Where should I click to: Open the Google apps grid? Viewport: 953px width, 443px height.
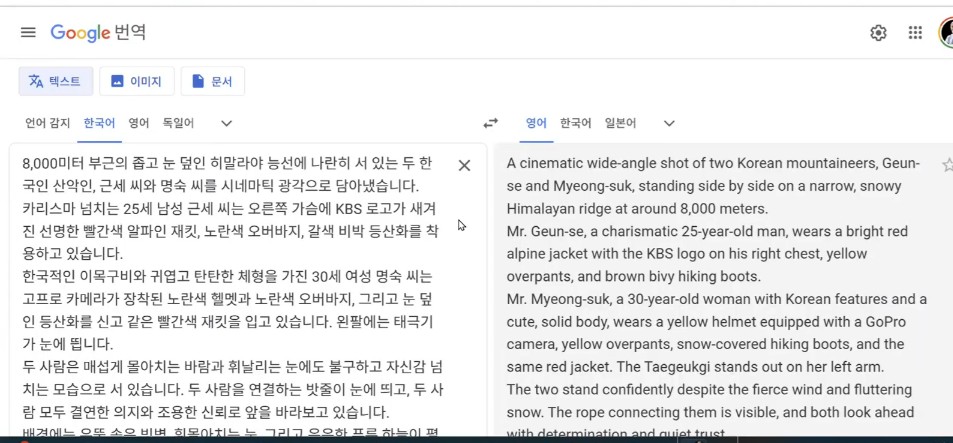pos(915,33)
